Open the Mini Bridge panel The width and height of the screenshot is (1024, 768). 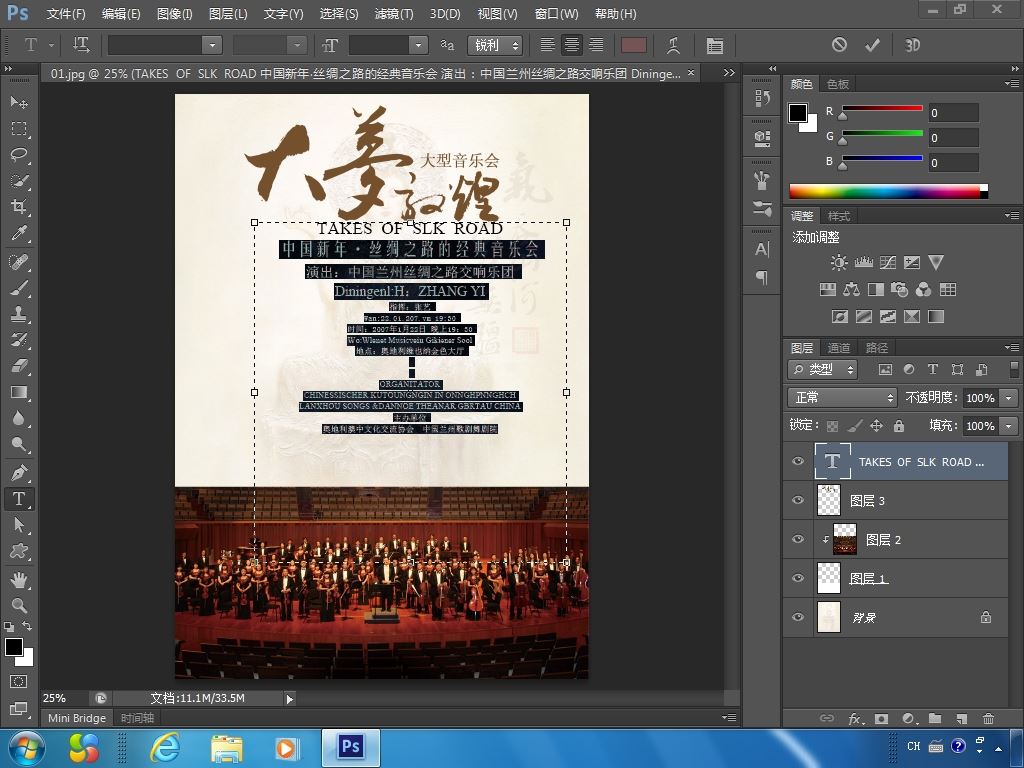click(x=76, y=718)
